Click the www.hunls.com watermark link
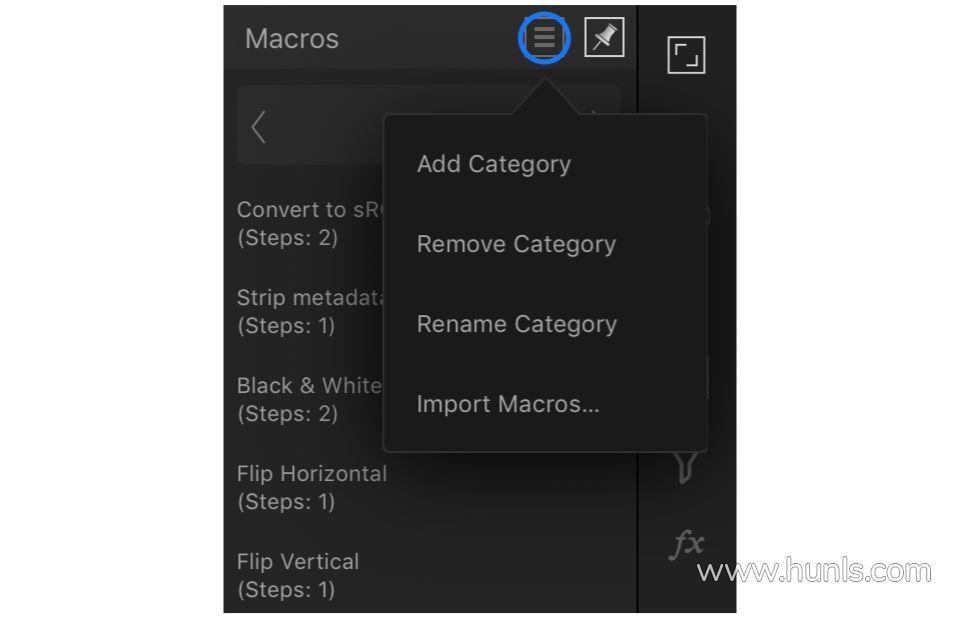The height and width of the screenshot is (625, 960). click(x=814, y=571)
